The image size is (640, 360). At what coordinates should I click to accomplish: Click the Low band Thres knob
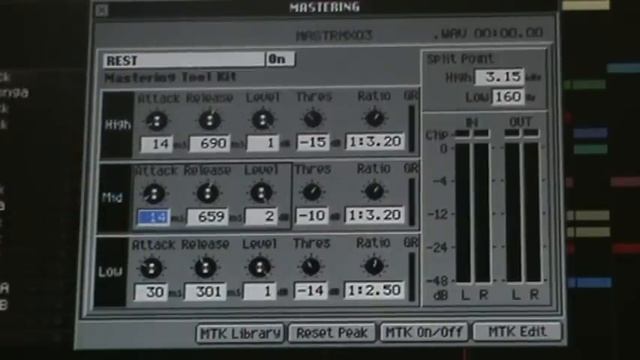[x=311, y=267]
